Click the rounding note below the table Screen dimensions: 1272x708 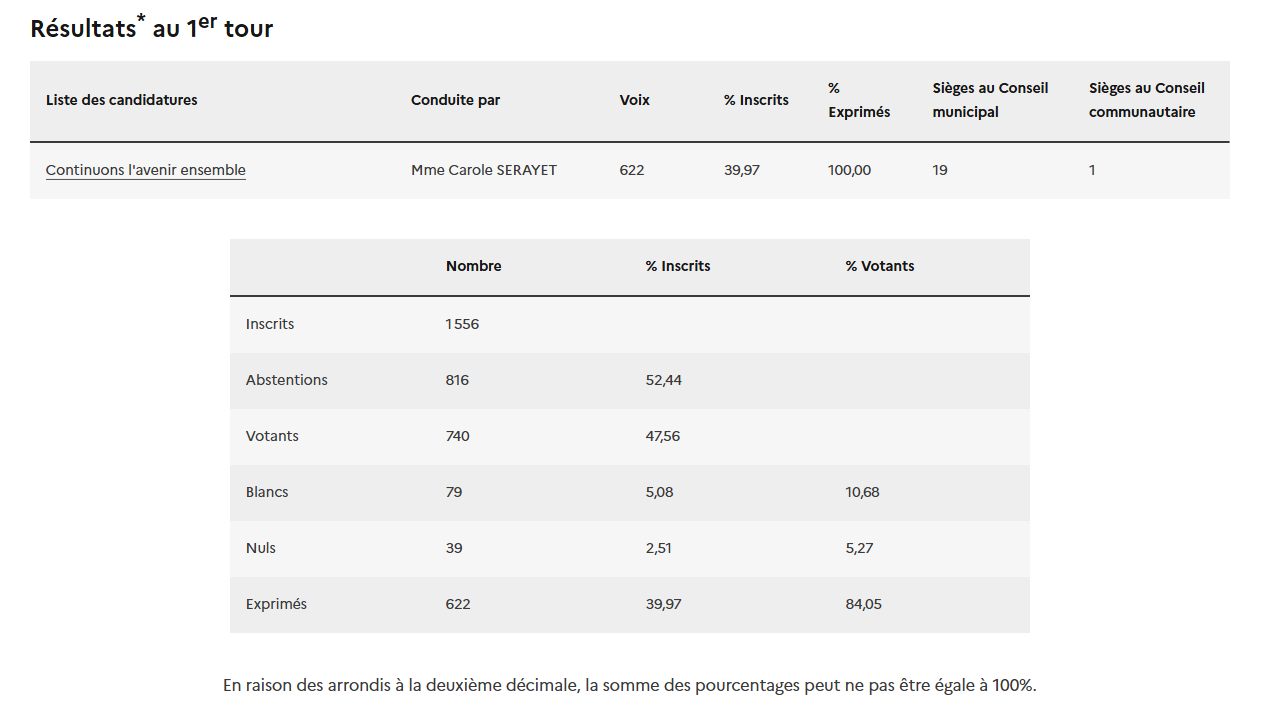tap(629, 685)
